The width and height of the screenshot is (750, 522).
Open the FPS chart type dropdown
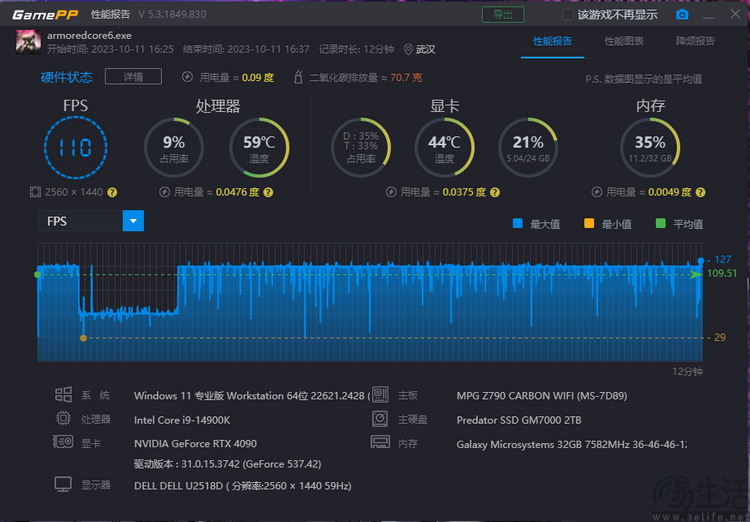133,221
